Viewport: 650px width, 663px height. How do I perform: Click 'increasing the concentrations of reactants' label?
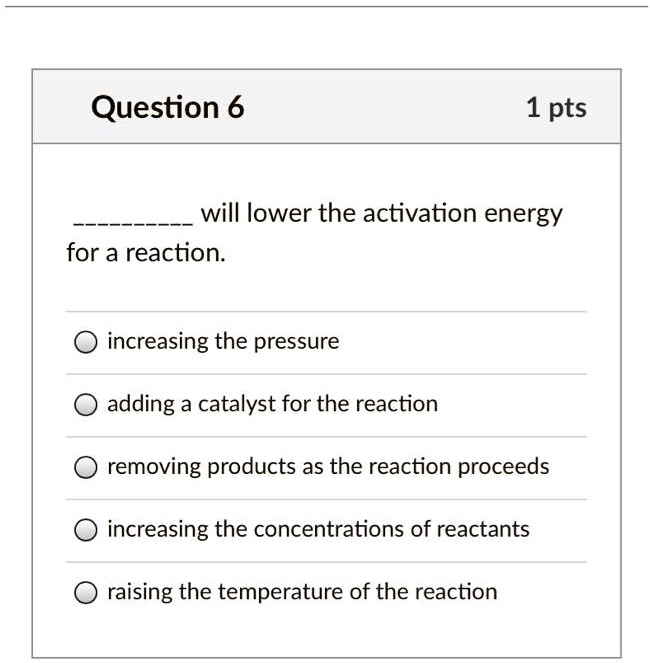[x=318, y=529]
